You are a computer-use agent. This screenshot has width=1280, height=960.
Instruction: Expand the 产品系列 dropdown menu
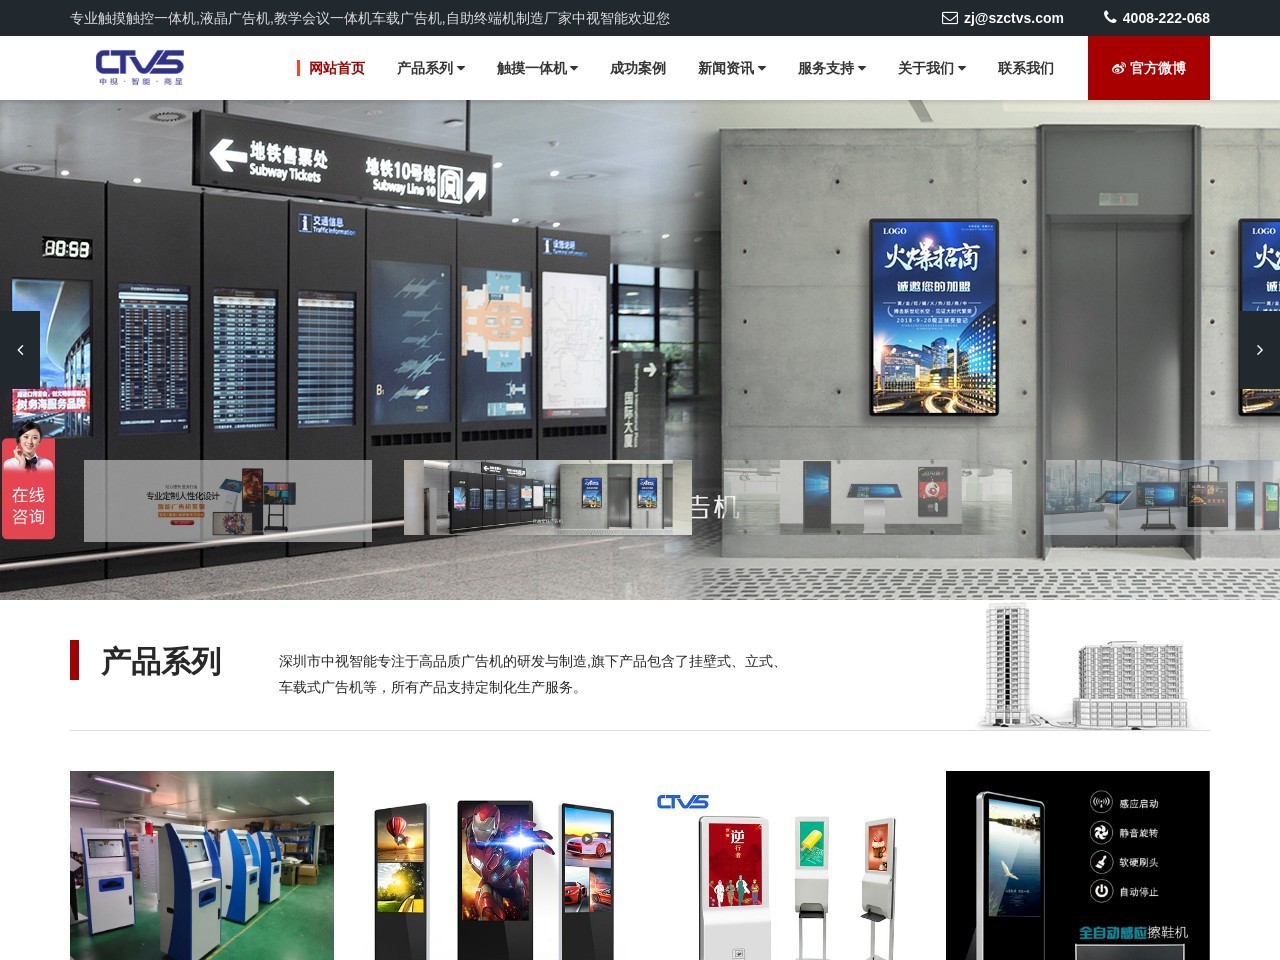point(431,68)
